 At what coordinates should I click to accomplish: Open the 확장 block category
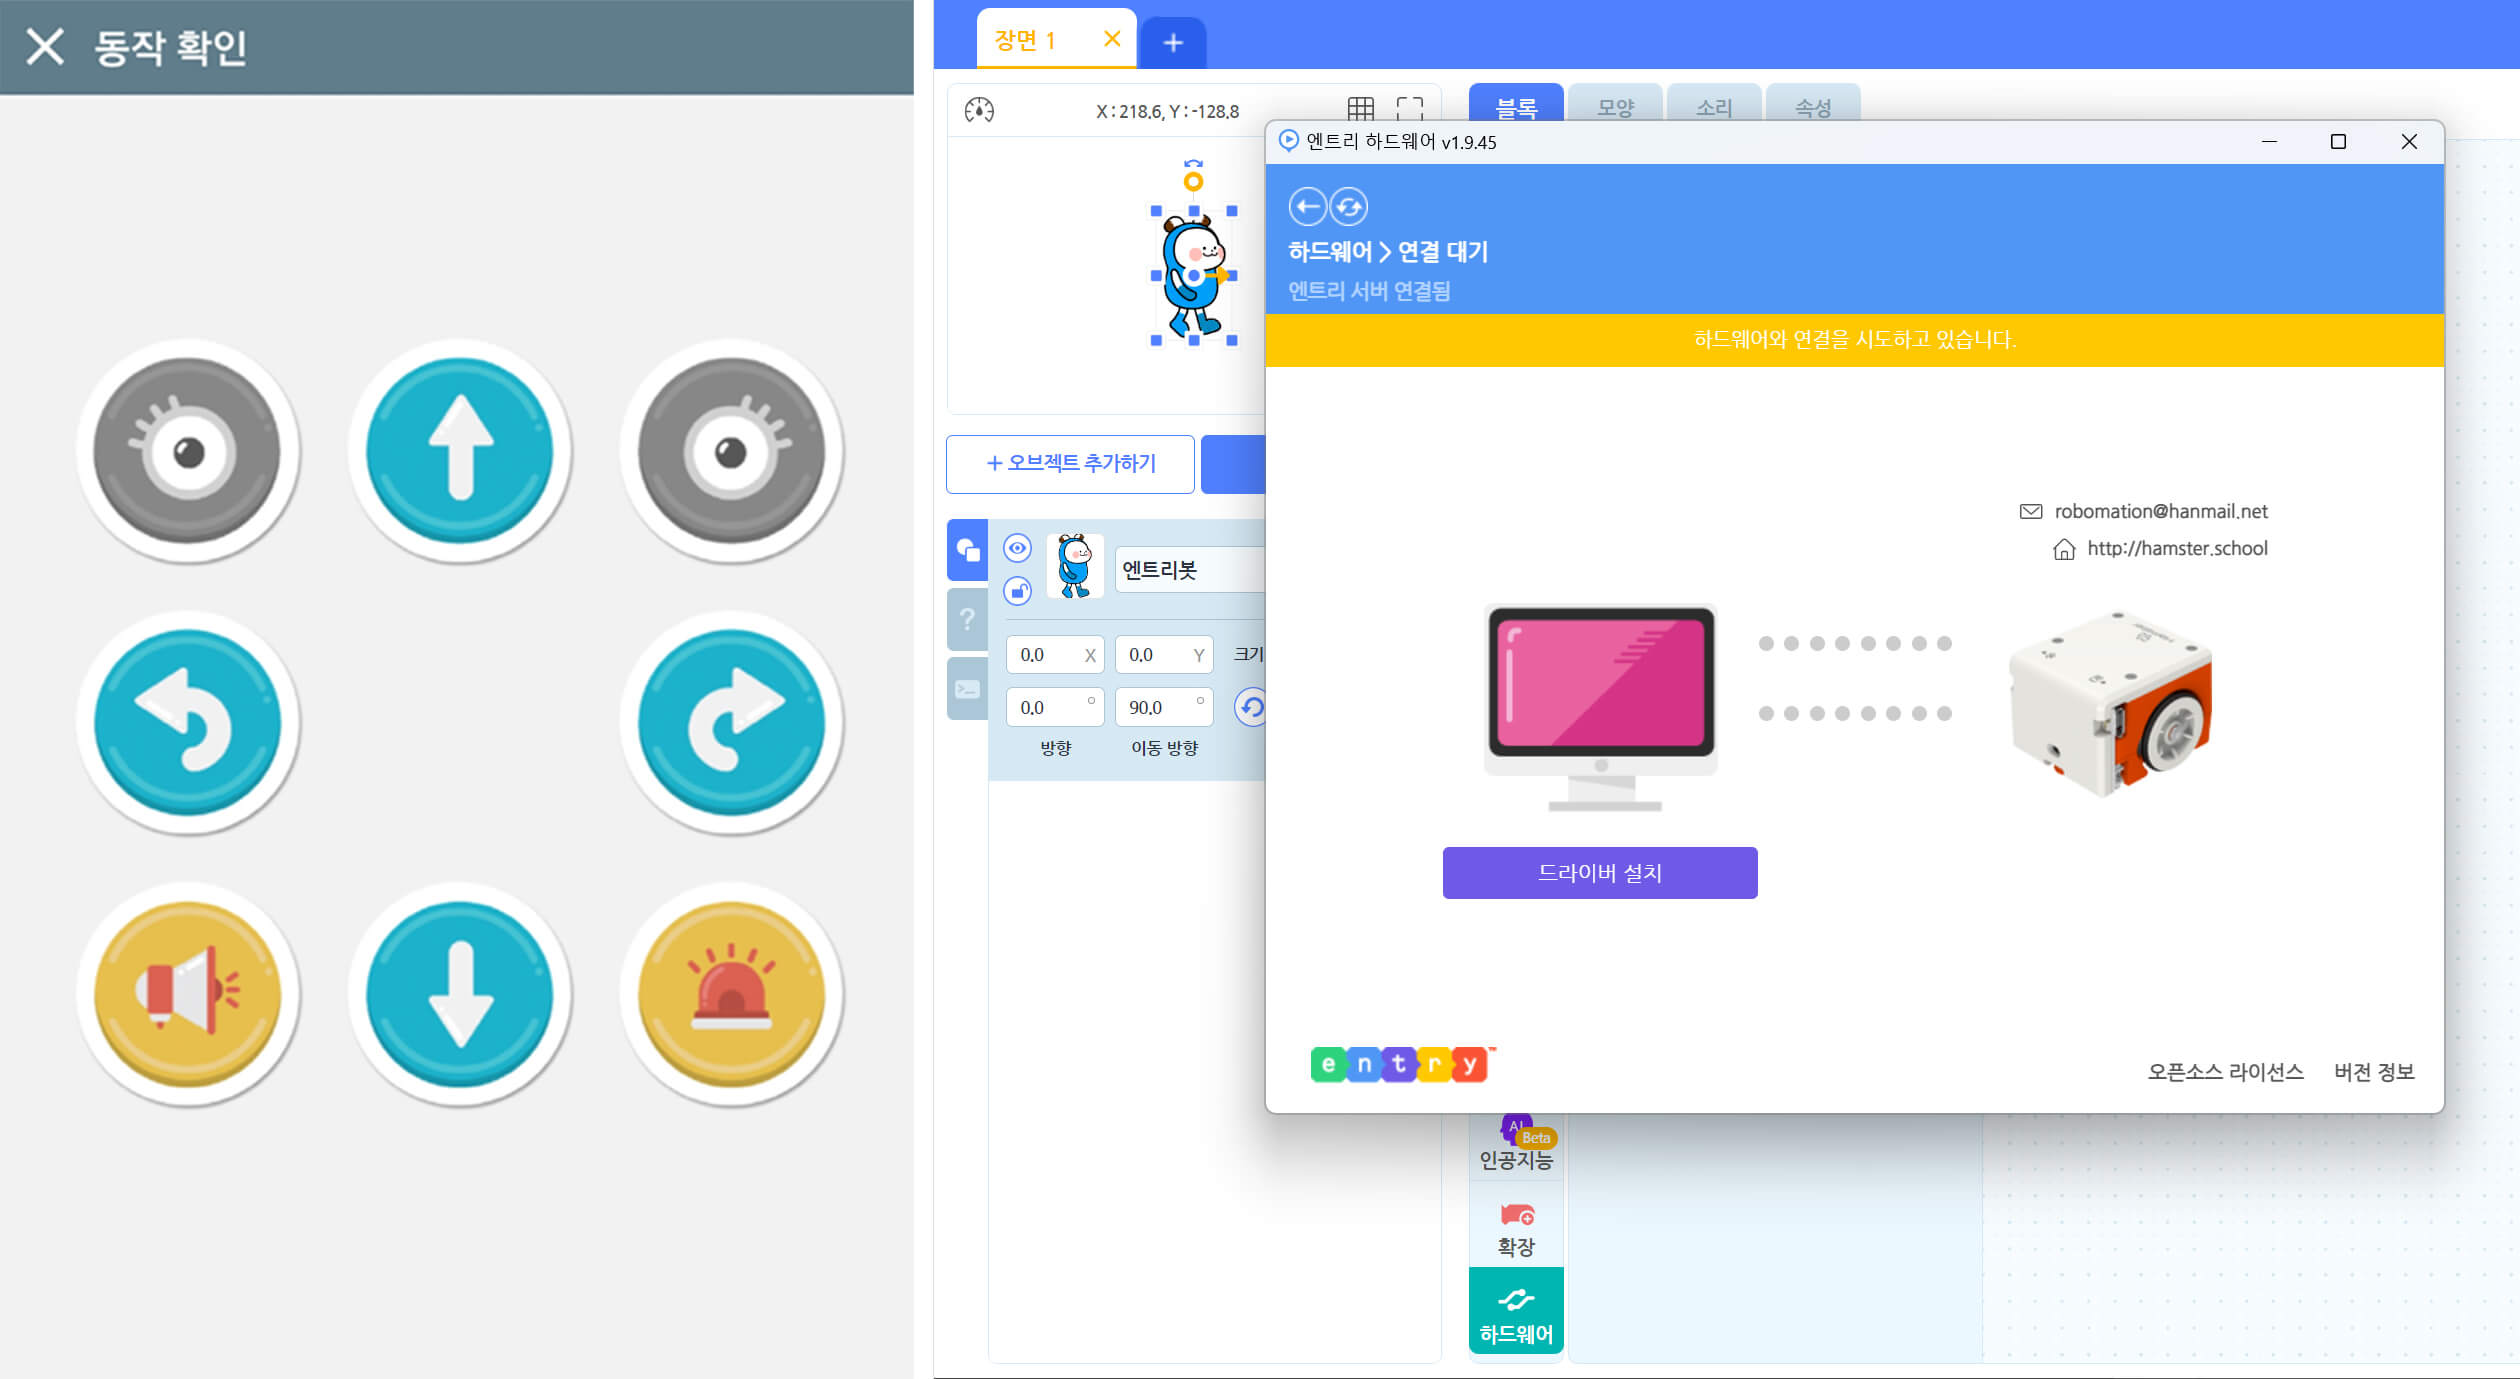pyautogui.click(x=1516, y=1230)
